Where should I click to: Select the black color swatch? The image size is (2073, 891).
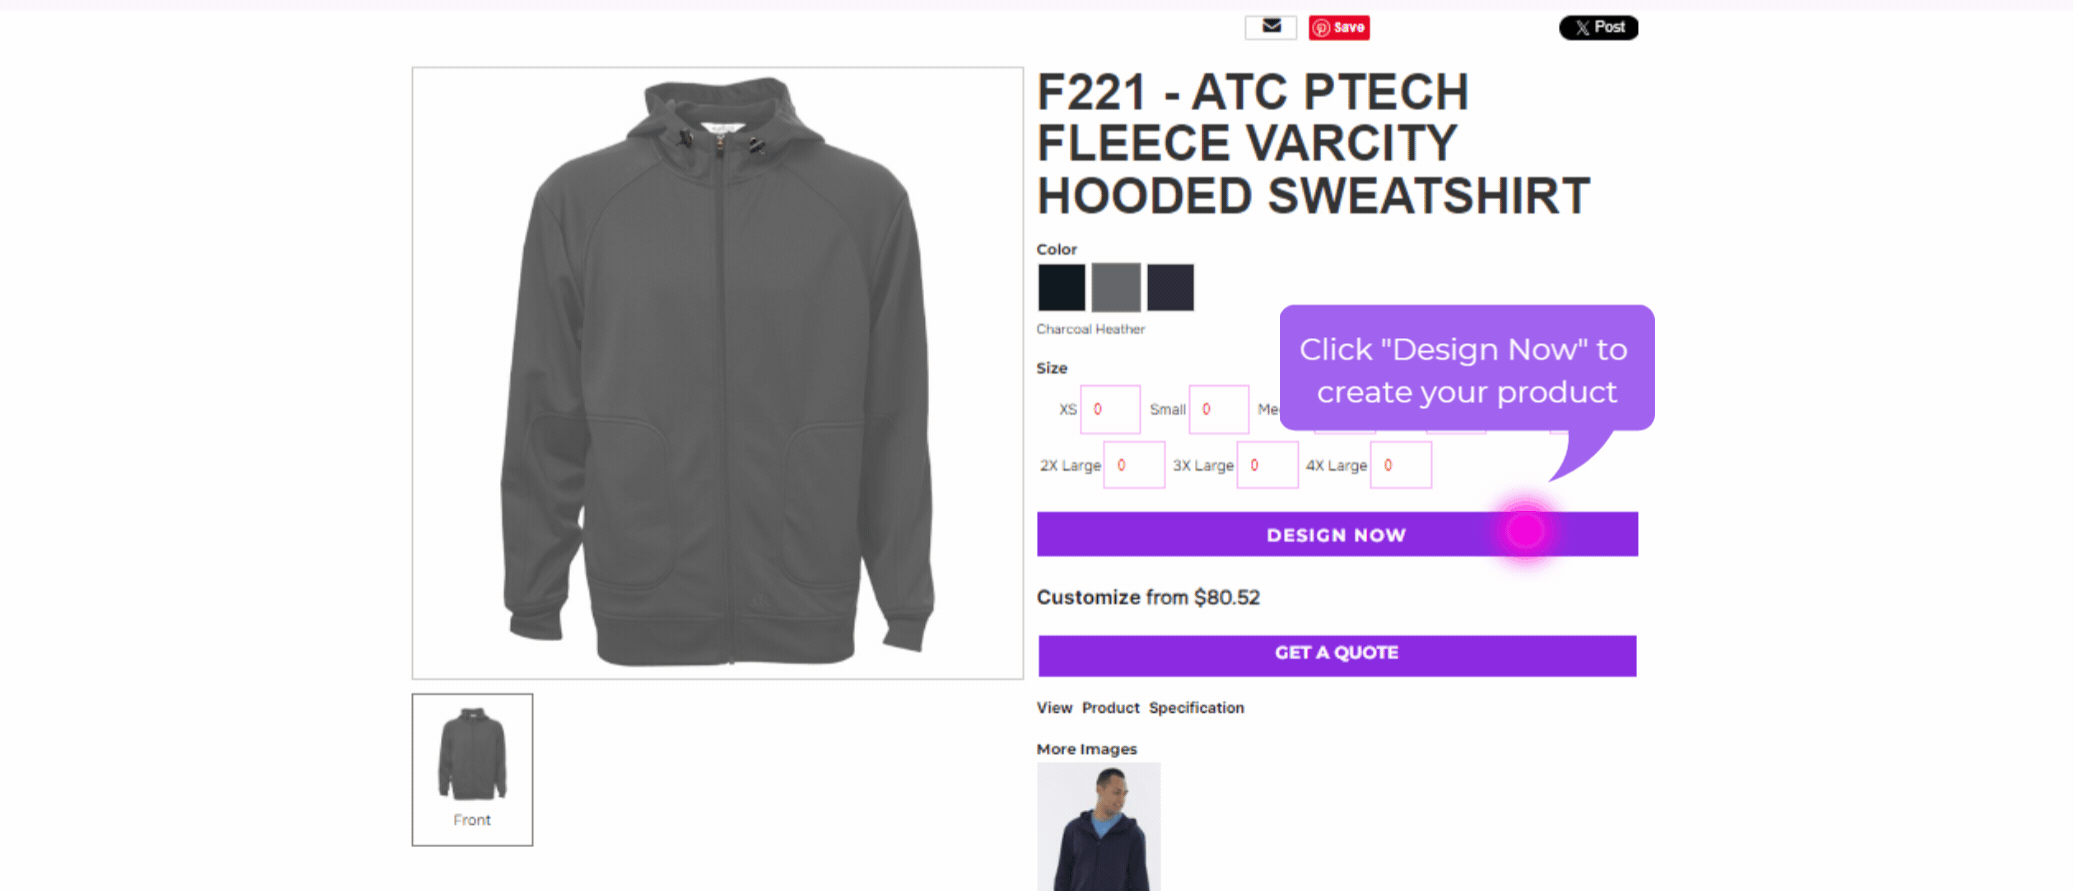[x=1061, y=288]
